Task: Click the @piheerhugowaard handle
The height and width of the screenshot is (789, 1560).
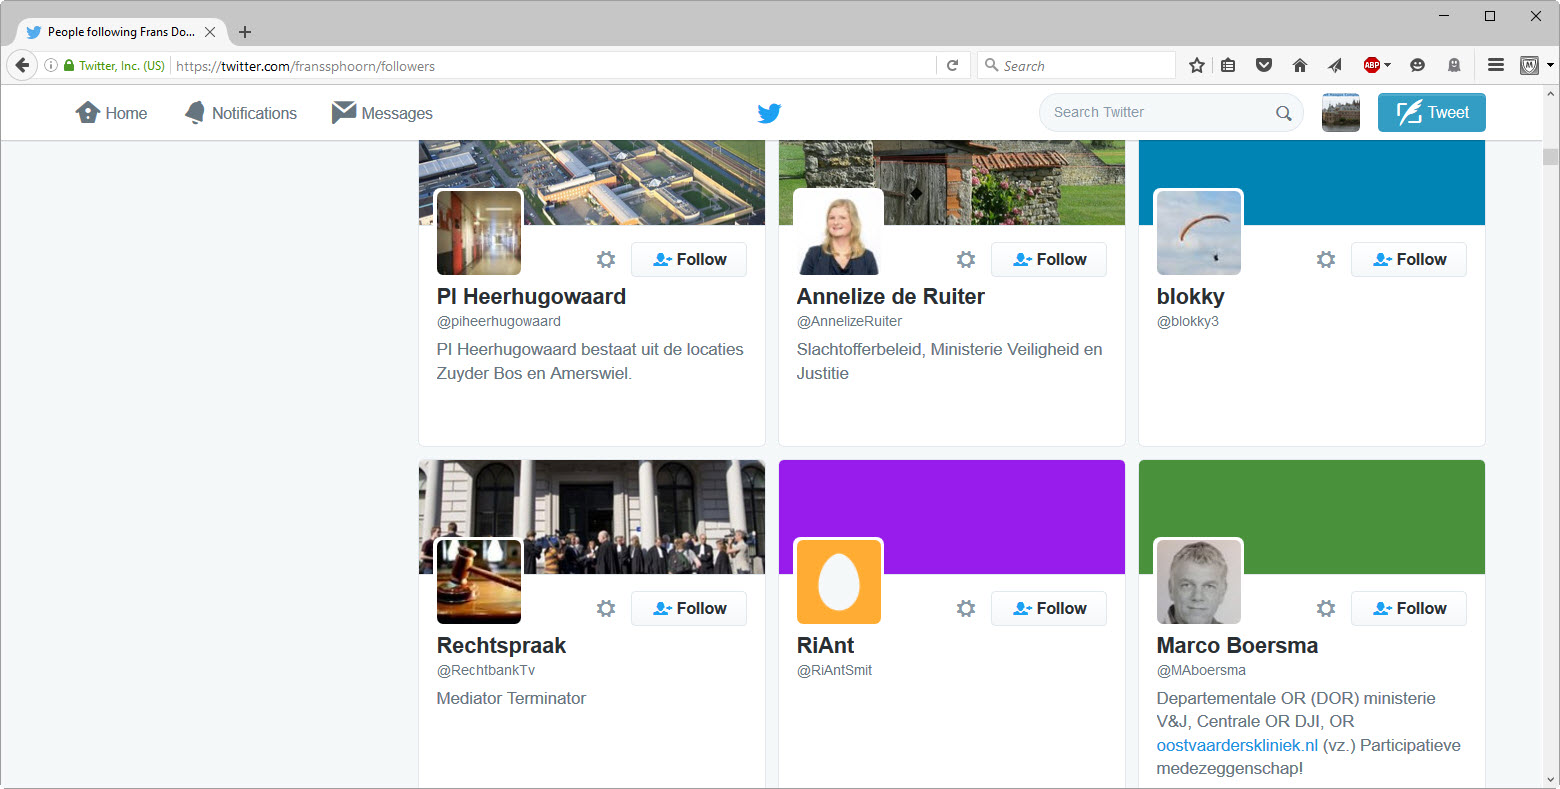Action: 499,321
